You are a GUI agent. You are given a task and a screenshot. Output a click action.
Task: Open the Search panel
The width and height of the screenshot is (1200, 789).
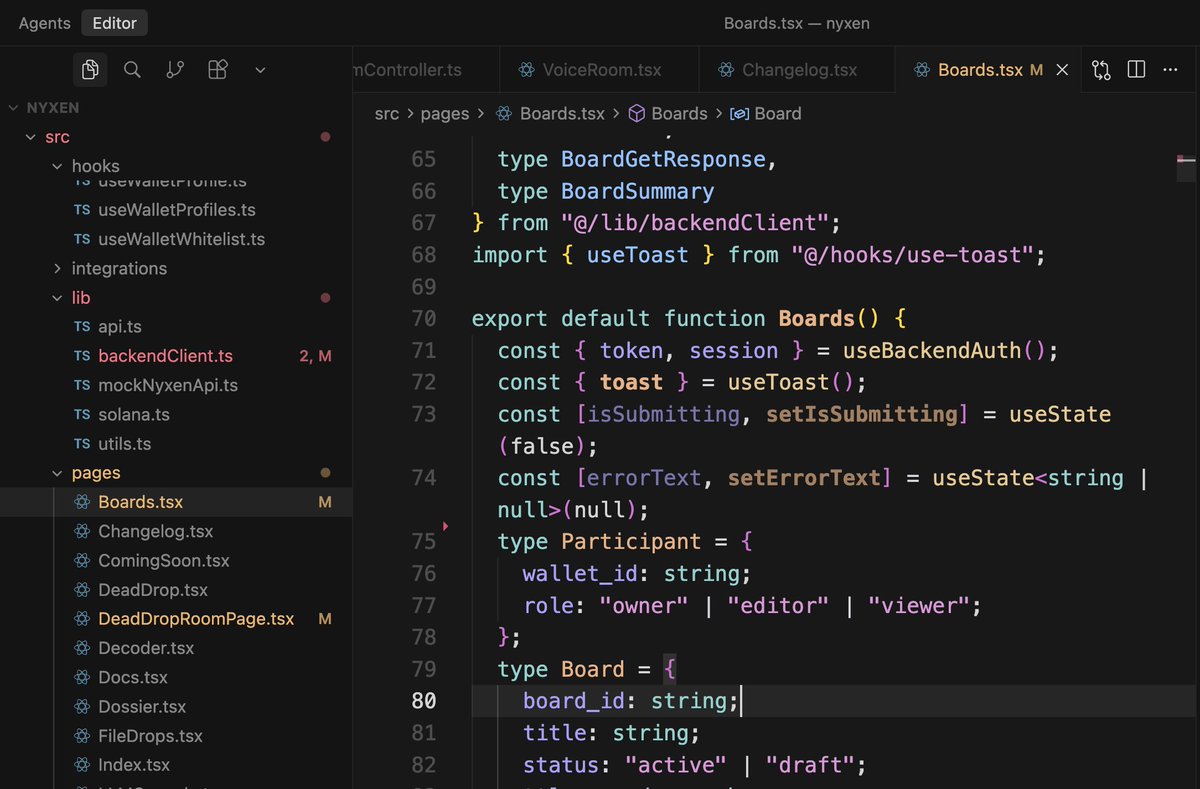click(x=131, y=69)
